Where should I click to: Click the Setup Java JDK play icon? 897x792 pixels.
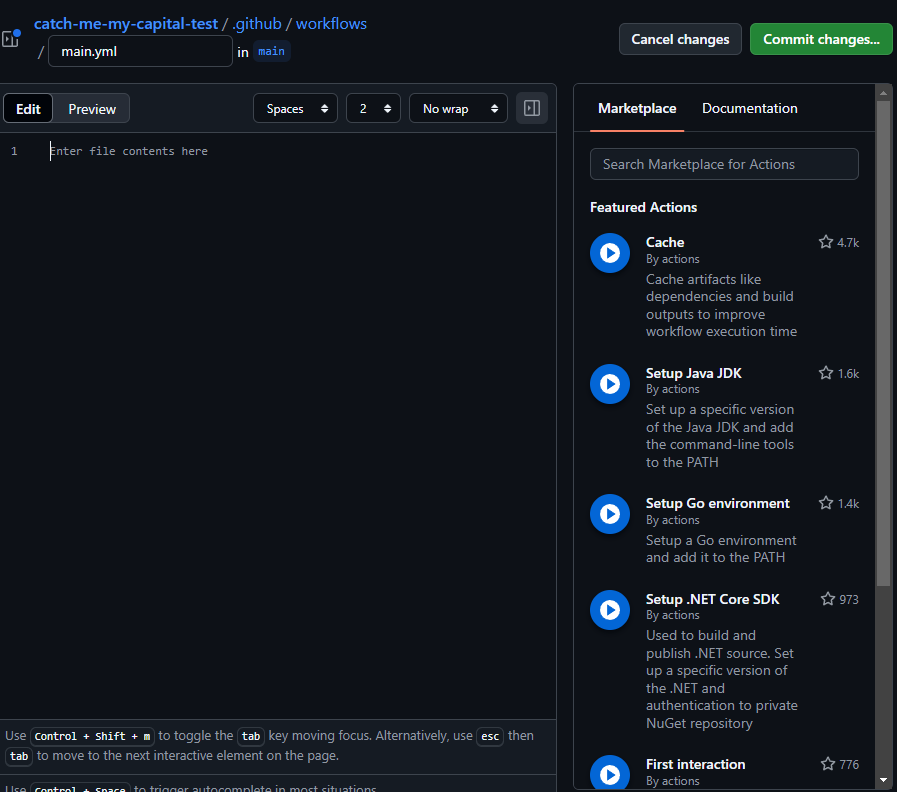(610, 384)
